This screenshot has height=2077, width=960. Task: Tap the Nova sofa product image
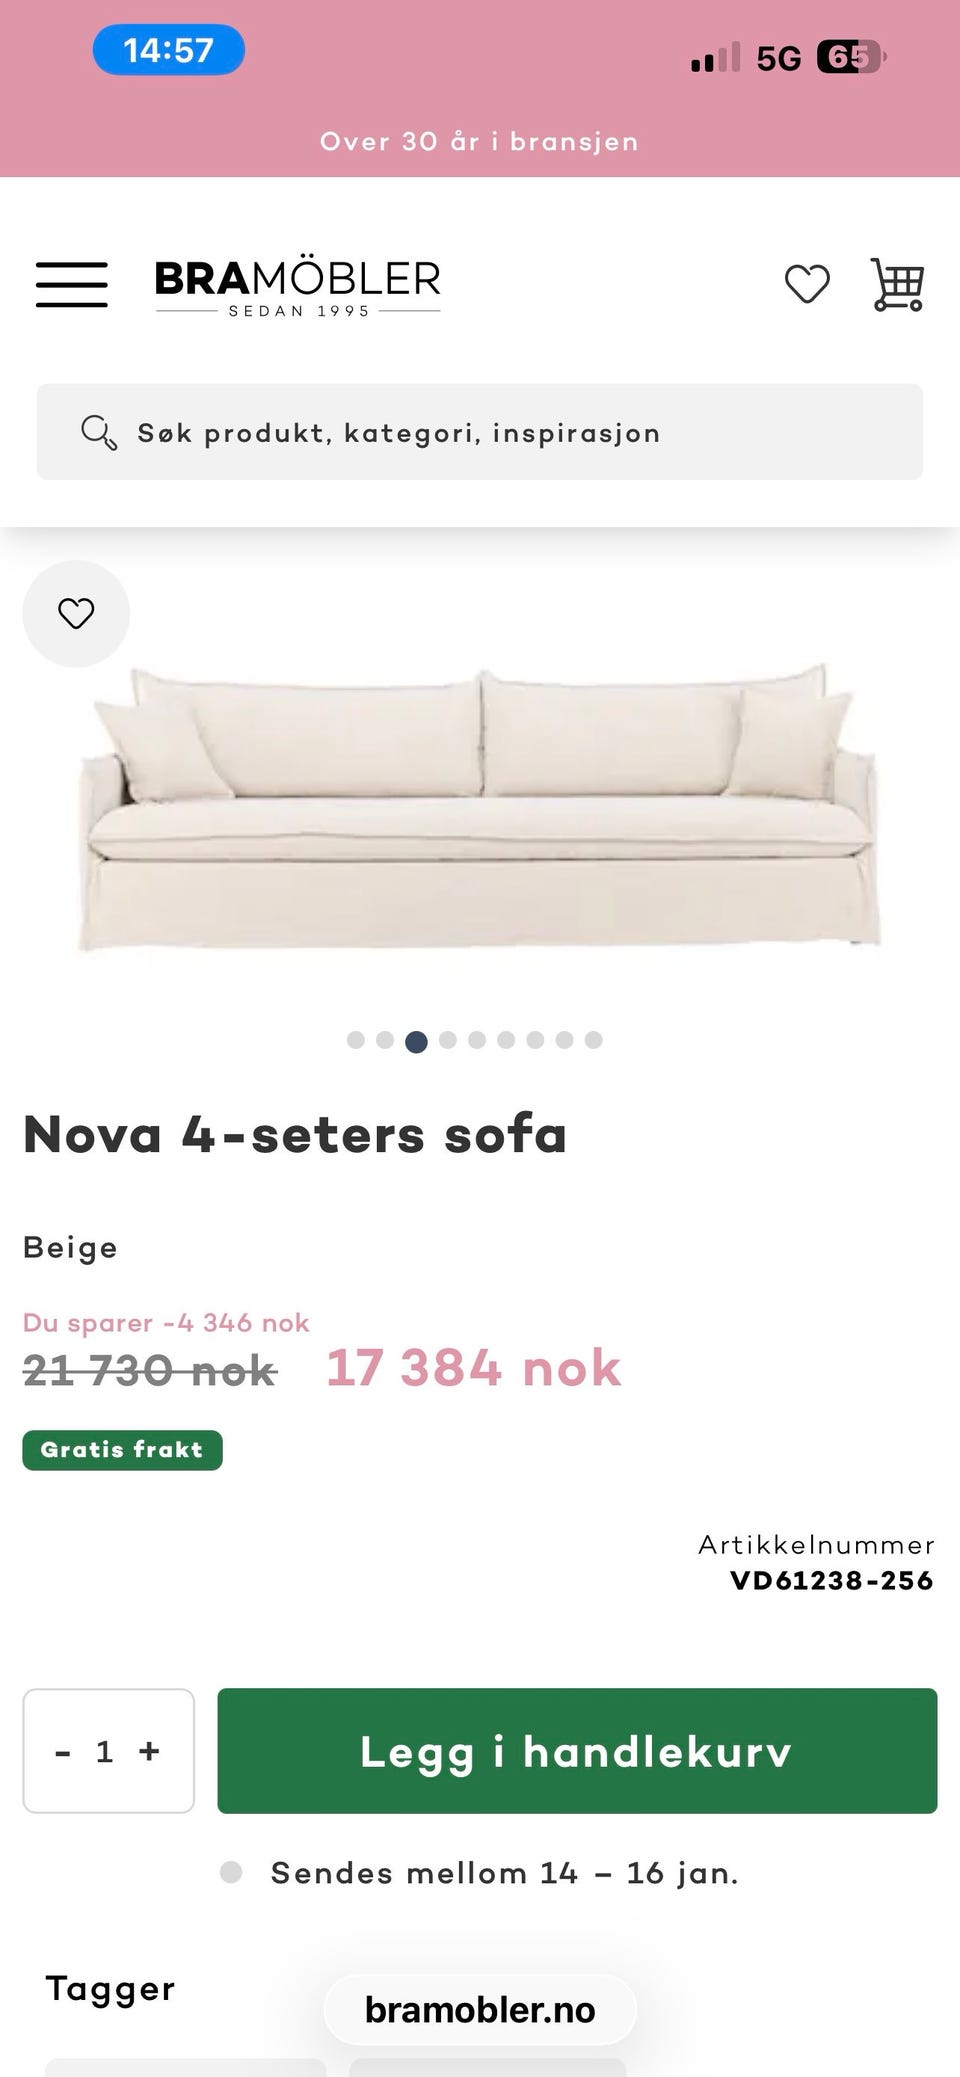480,807
